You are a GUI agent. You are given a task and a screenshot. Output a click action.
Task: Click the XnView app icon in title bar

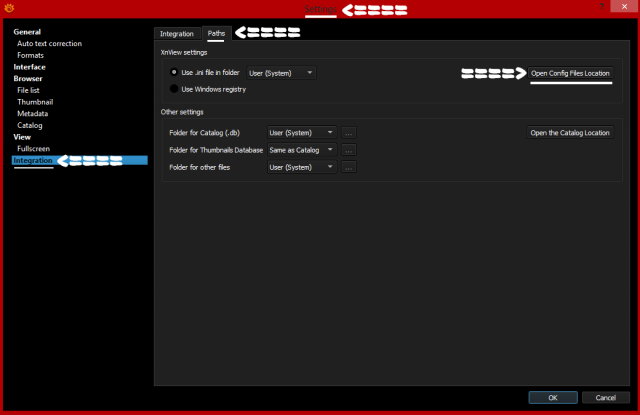tap(9, 8)
